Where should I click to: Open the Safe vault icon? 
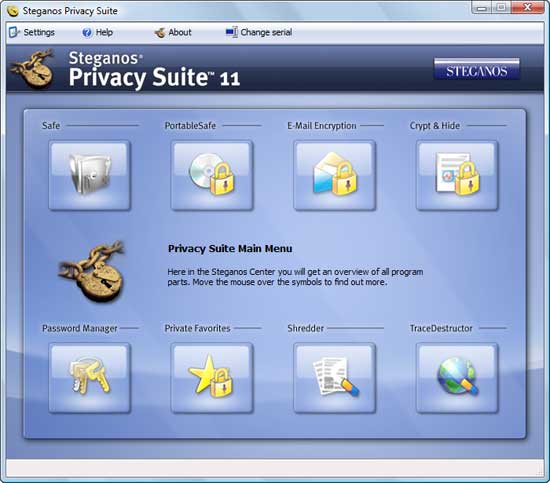coord(89,175)
